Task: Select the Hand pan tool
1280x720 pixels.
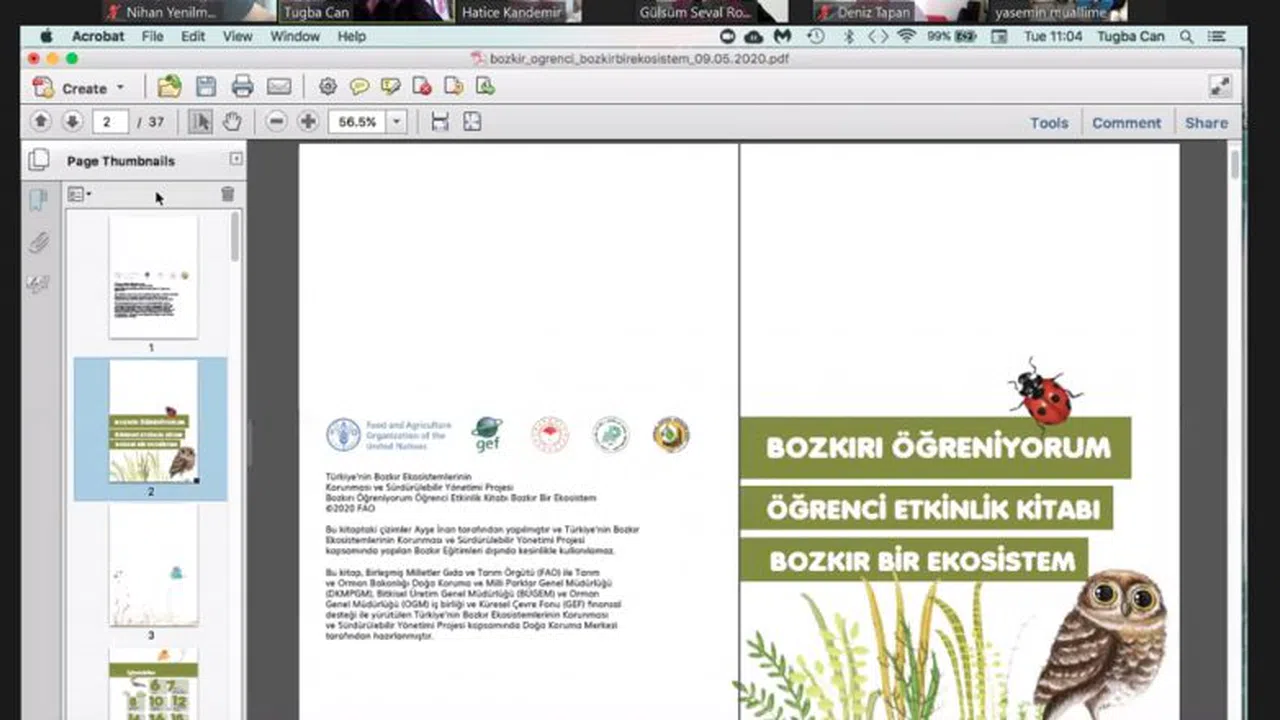Action: [x=232, y=122]
